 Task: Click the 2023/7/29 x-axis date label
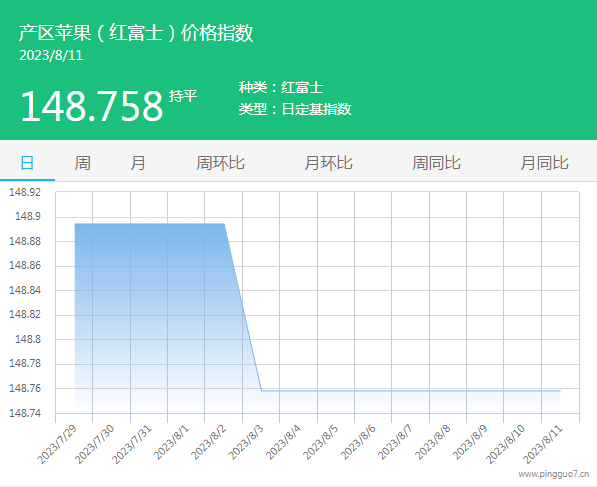pos(58,444)
